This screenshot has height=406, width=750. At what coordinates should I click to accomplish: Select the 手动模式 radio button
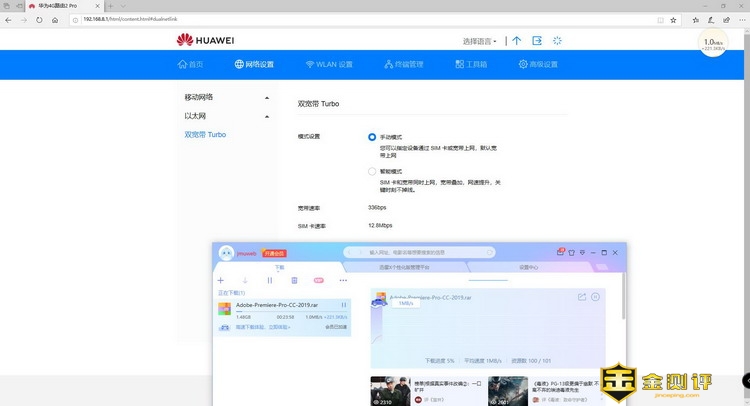pos(372,136)
